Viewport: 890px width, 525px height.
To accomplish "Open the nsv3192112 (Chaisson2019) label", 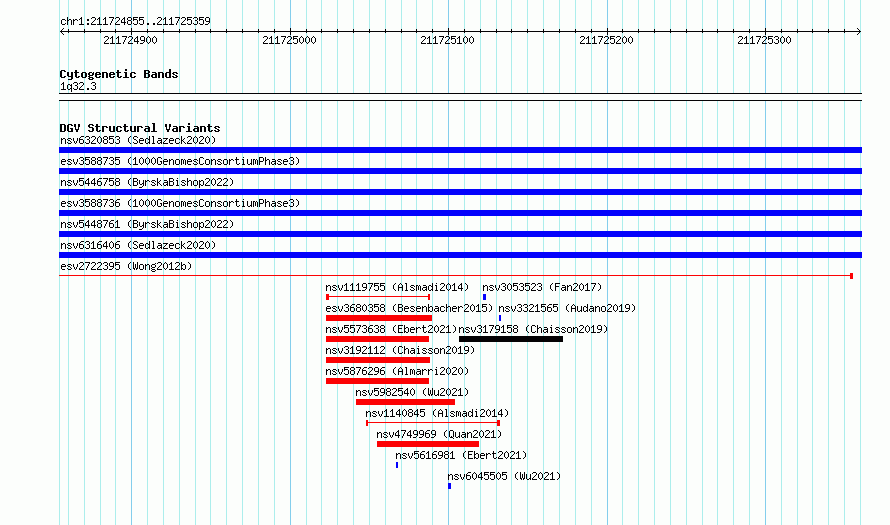I will pos(400,350).
